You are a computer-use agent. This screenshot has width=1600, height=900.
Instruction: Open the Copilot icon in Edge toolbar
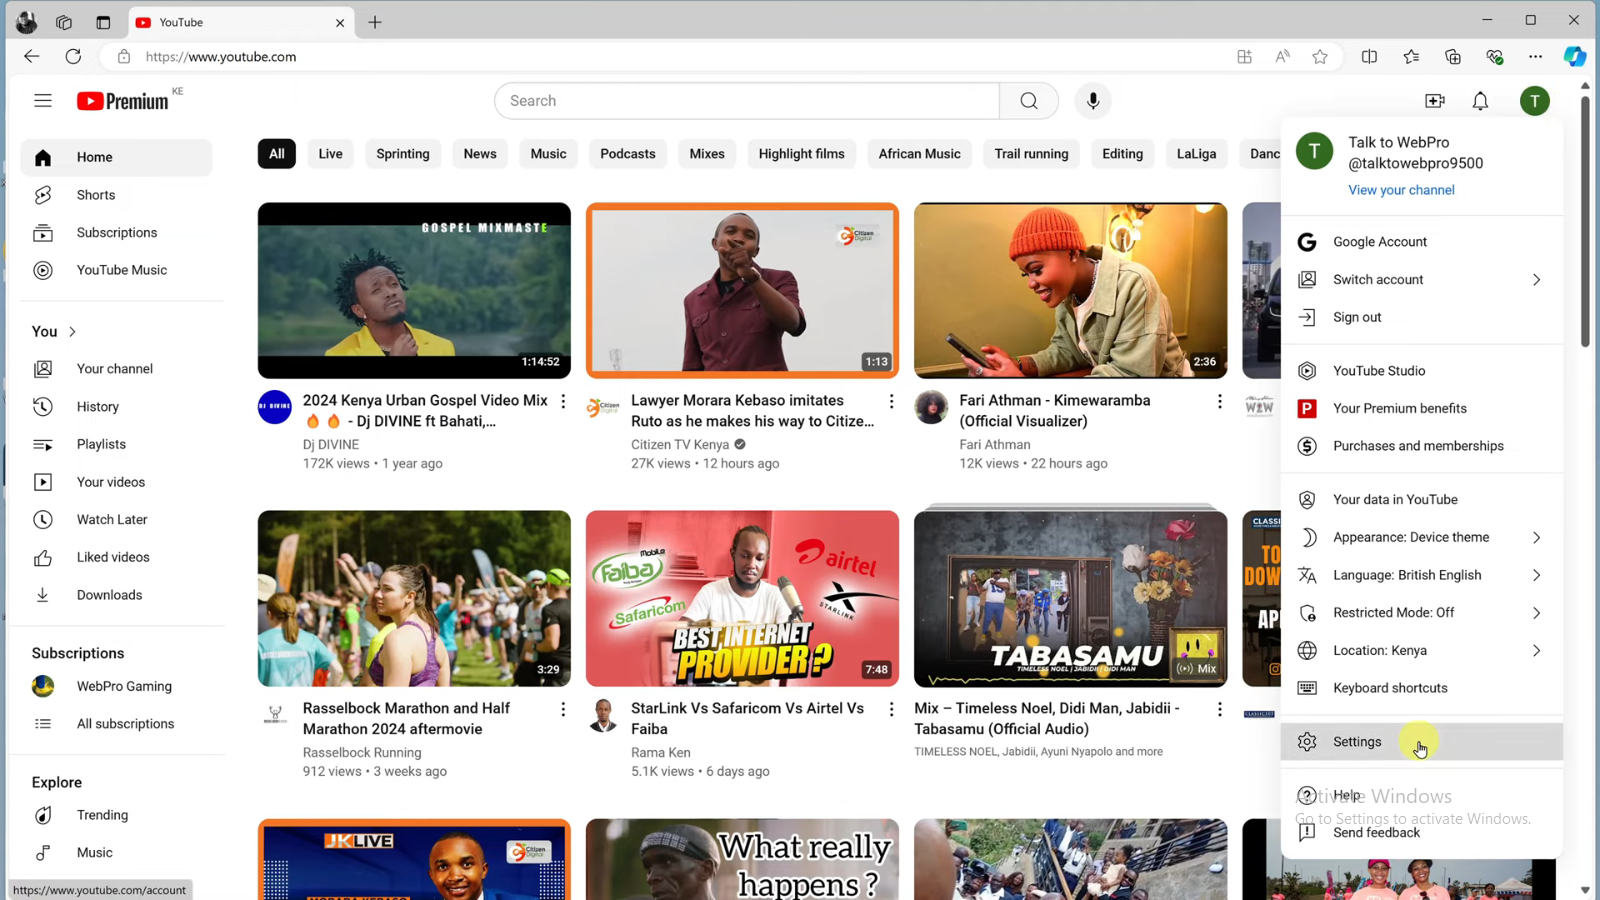(x=1575, y=57)
